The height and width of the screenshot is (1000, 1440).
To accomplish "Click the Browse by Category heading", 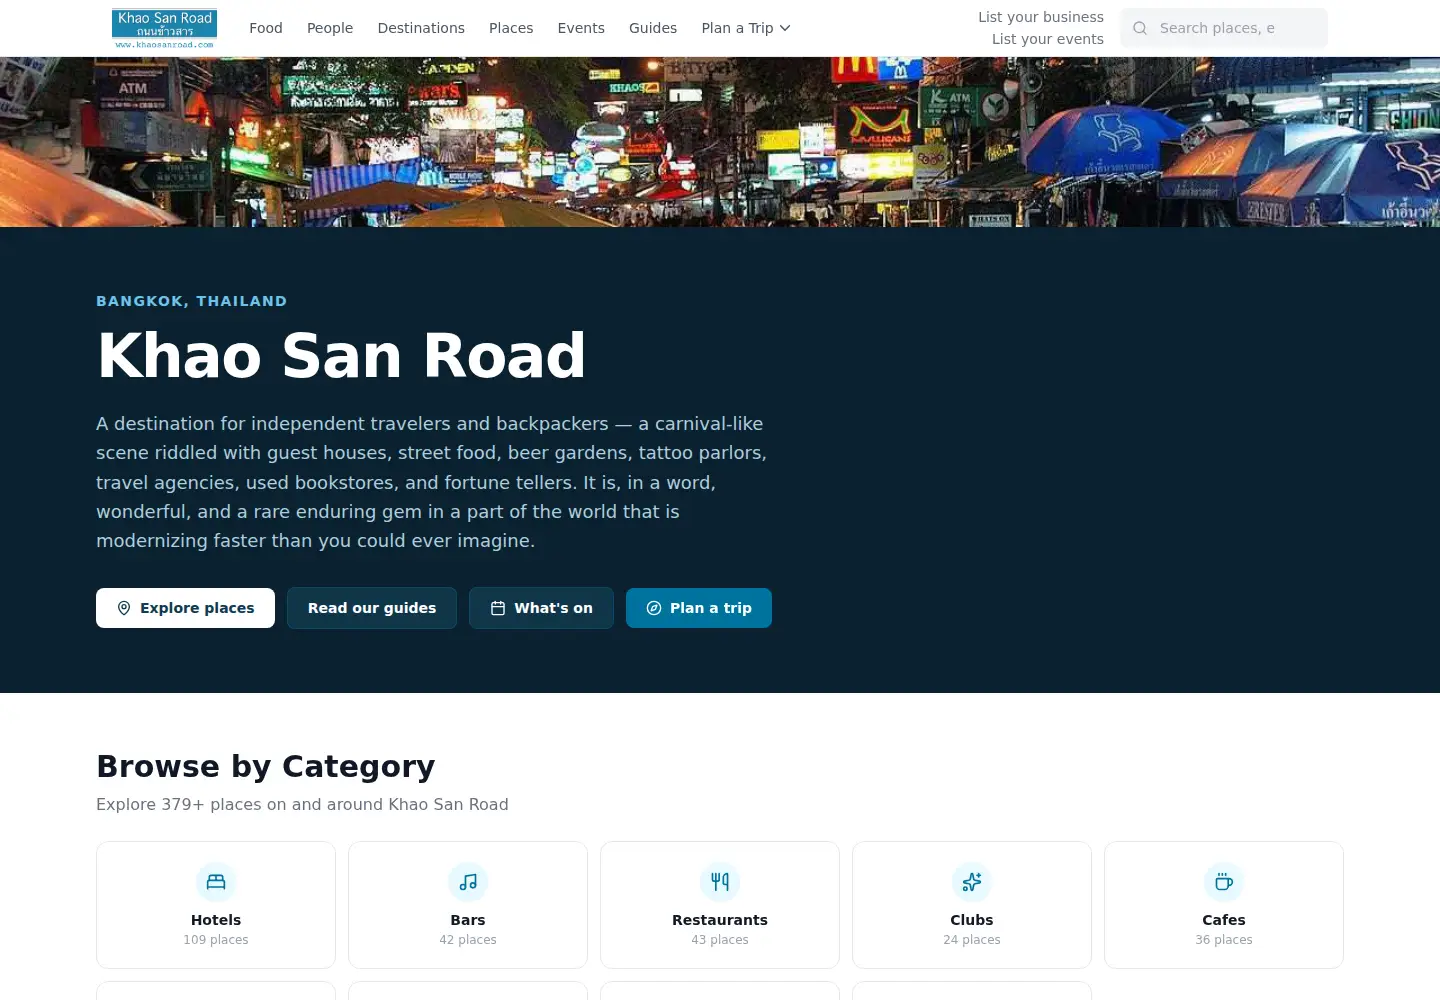I will pyautogui.click(x=266, y=766).
